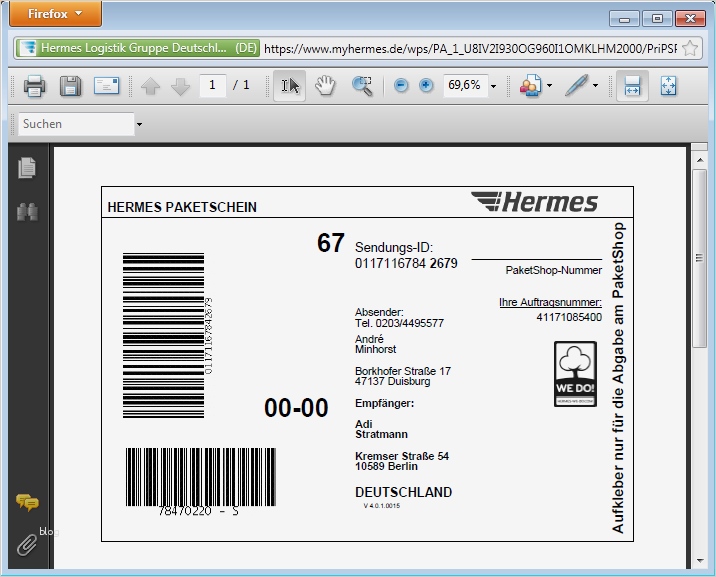Open the dropdown next to collaboration icon
Image resolution: width=716 pixels, height=577 pixels.
[549, 85]
